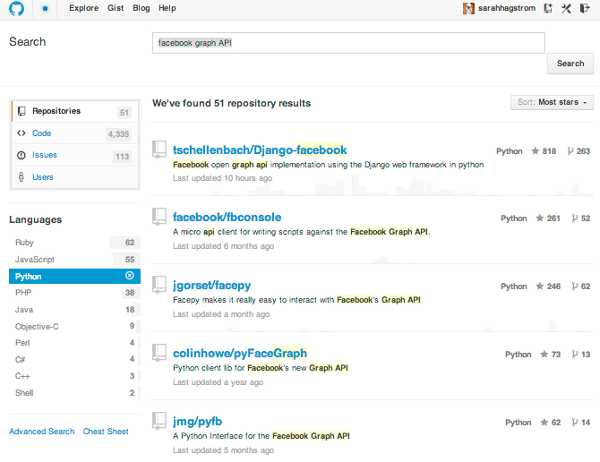Screen dimensions: 600x462
Task: Filter results by Ruby language
Action: click(75, 242)
